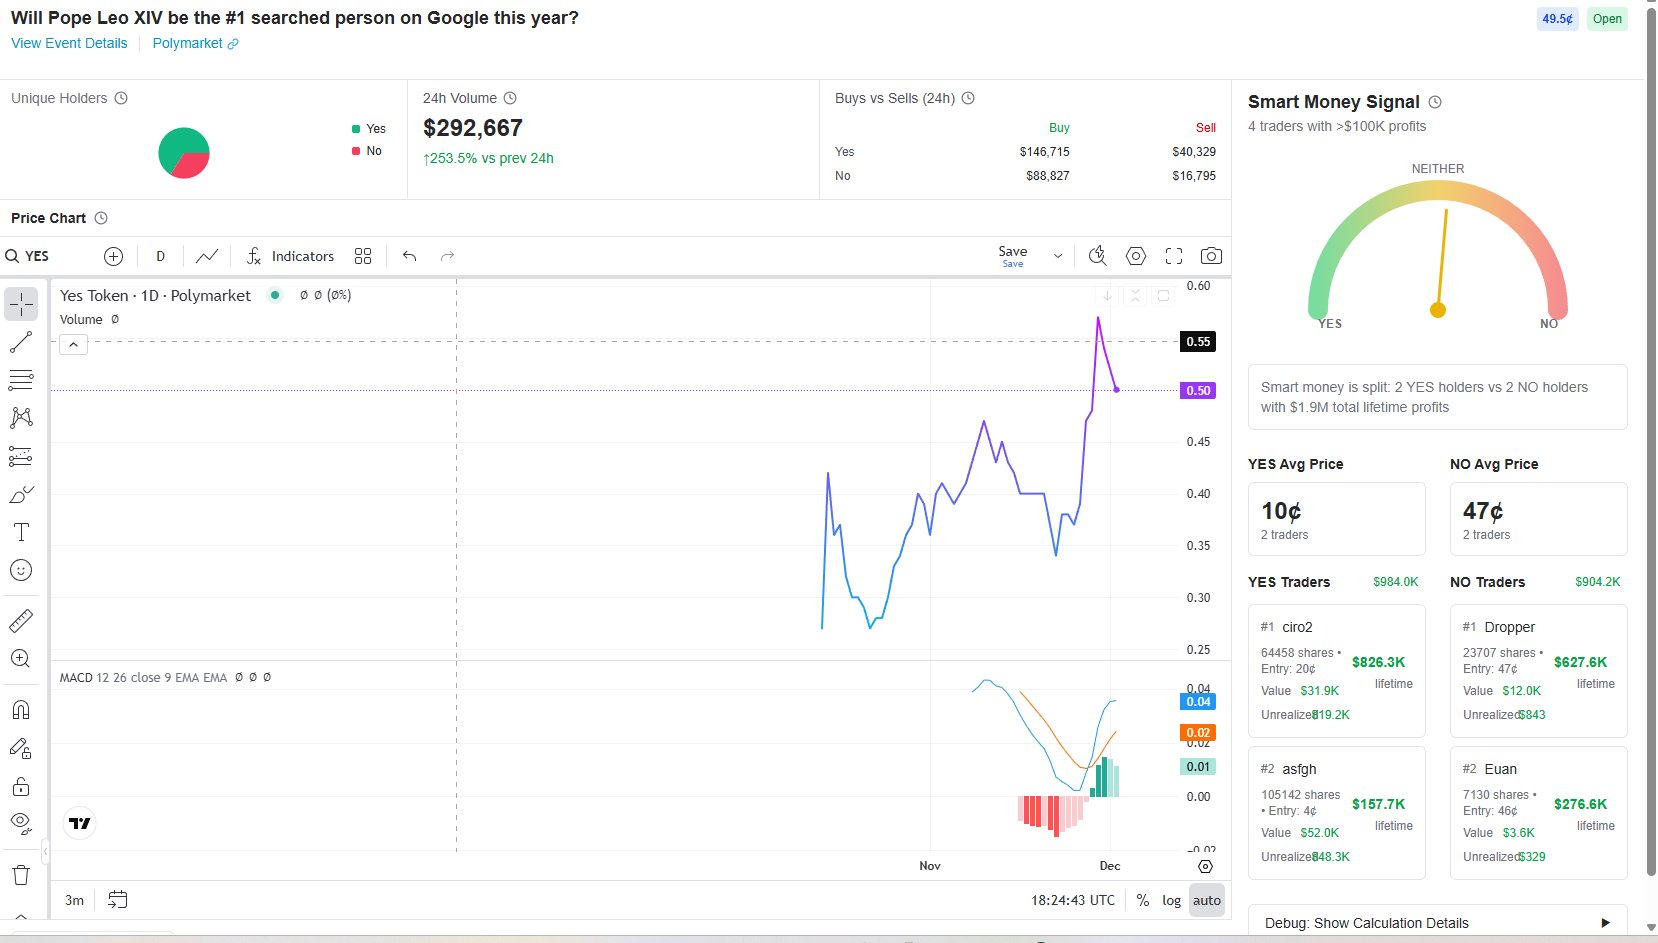Image resolution: width=1658 pixels, height=943 pixels.
Task: Open the Indicators menu
Action: [x=291, y=256]
